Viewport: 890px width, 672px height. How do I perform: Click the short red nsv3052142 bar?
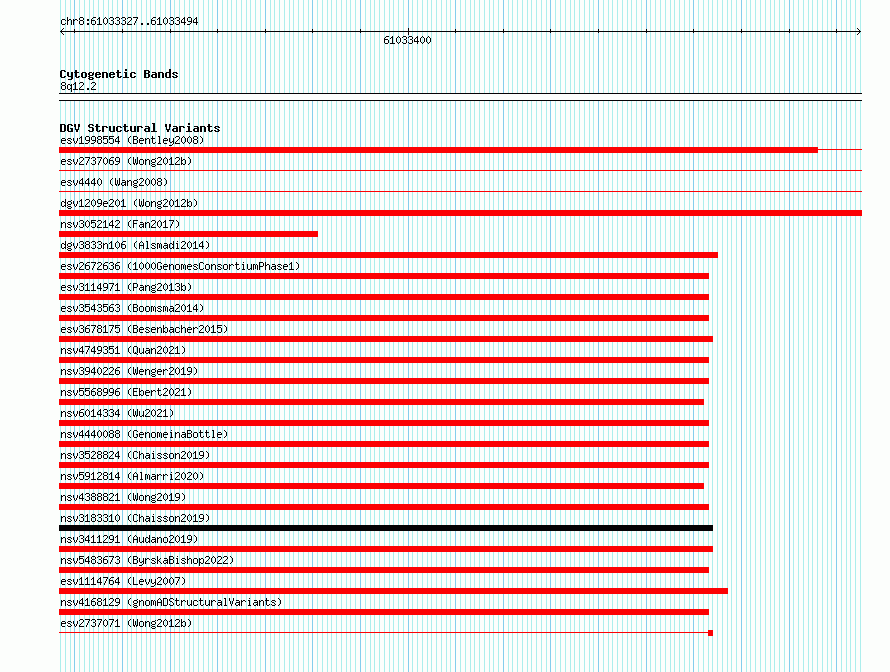point(188,234)
